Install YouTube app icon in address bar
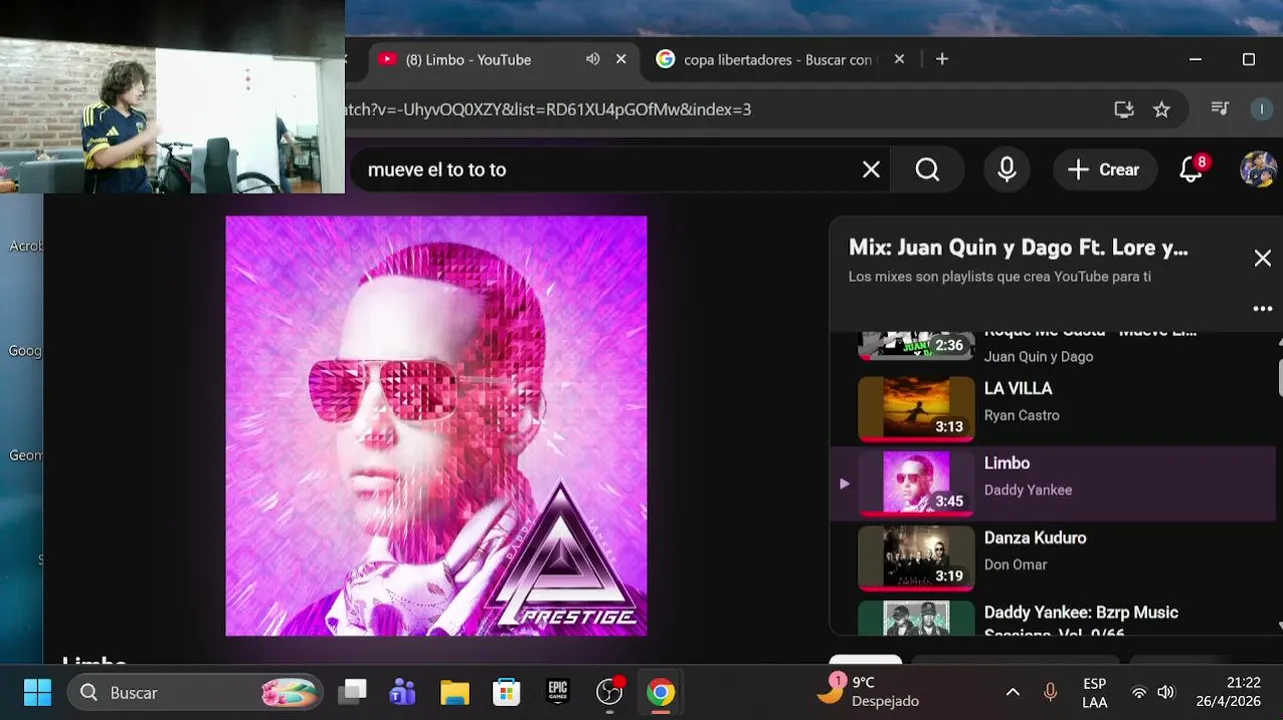The width and height of the screenshot is (1283, 720). tap(1124, 109)
